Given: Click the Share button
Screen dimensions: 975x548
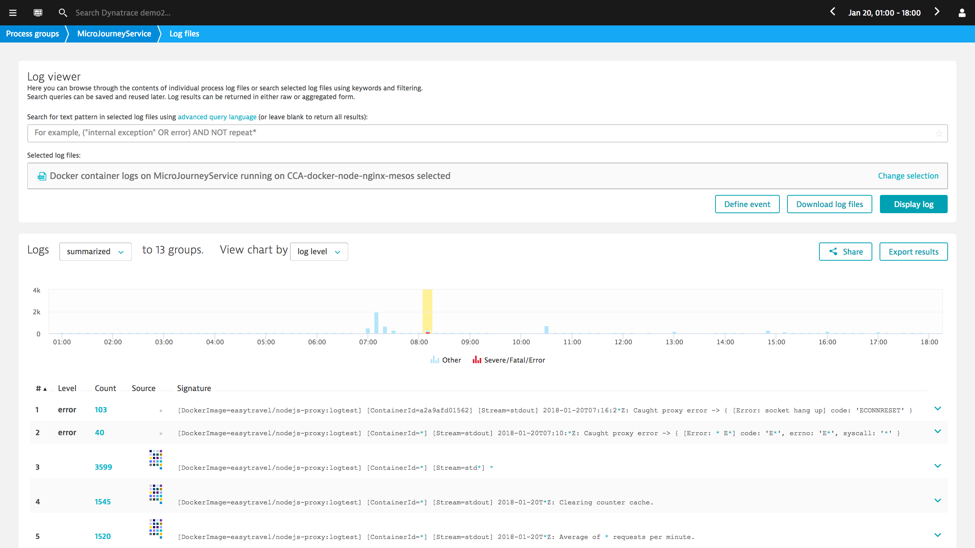Looking at the screenshot, I should coord(846,251).
